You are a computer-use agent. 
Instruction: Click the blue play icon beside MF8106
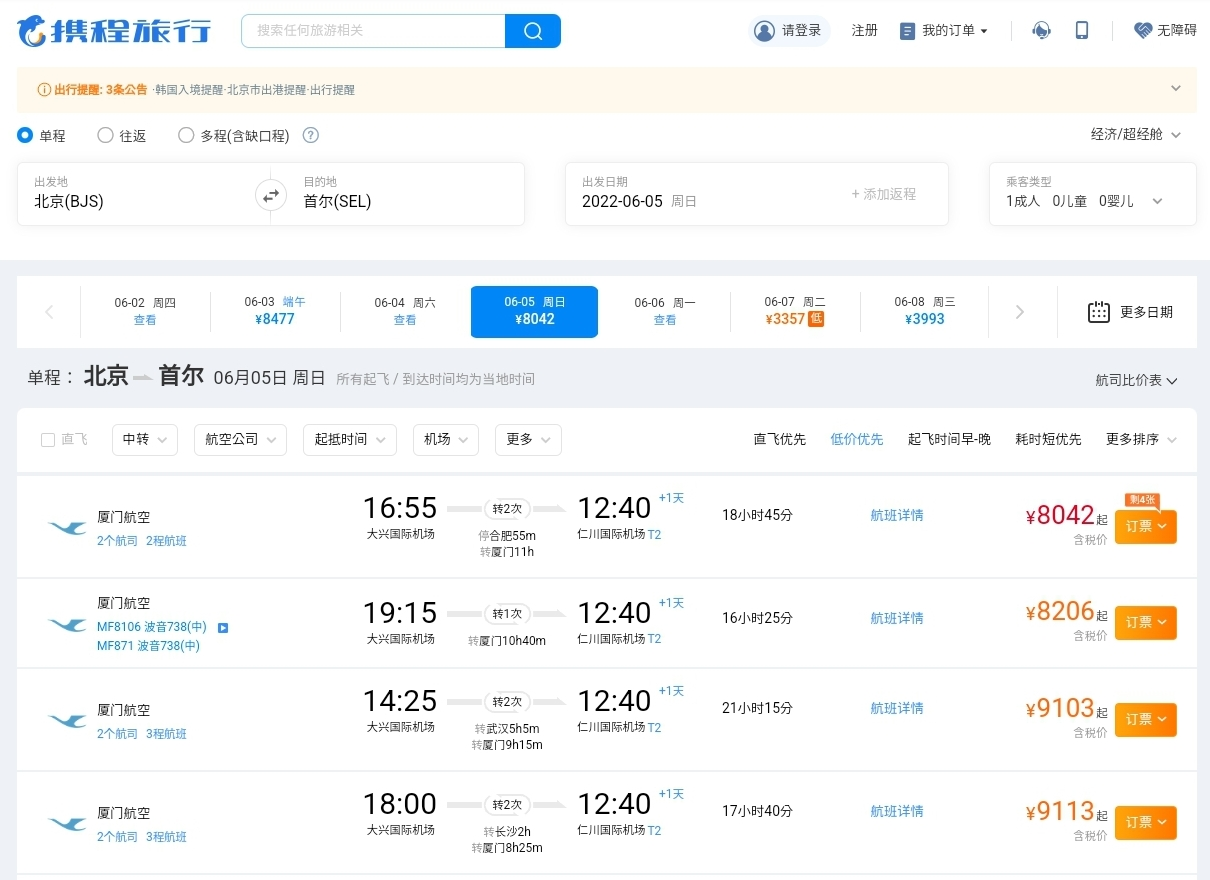223,628
